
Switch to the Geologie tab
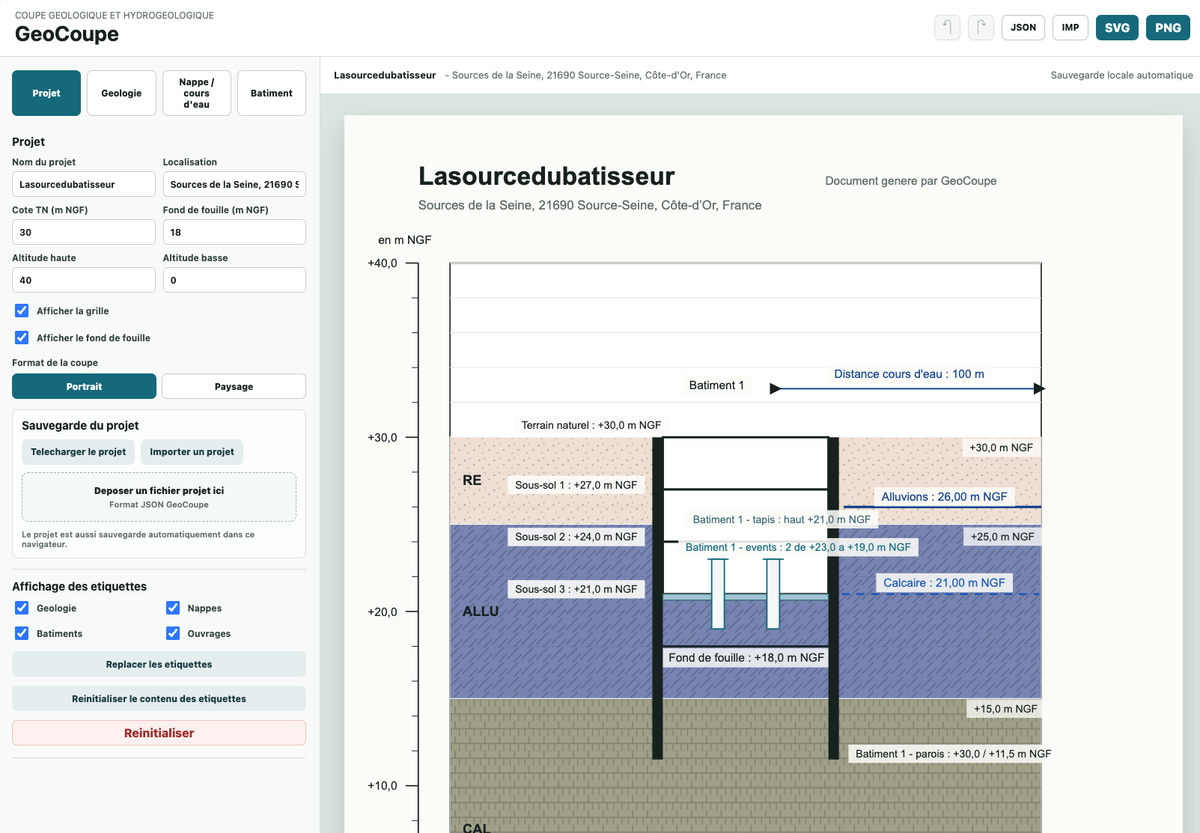click(x=121, y=93)
